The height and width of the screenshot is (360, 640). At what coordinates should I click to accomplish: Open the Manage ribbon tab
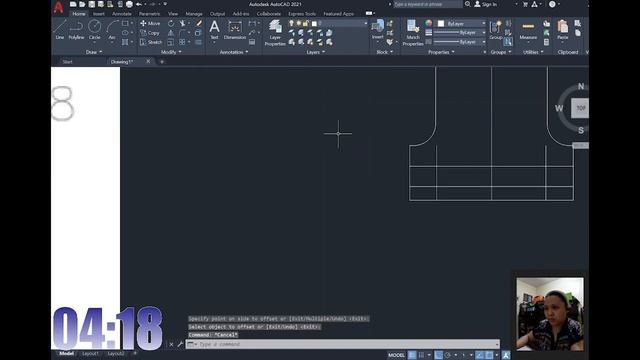point(194,14)
